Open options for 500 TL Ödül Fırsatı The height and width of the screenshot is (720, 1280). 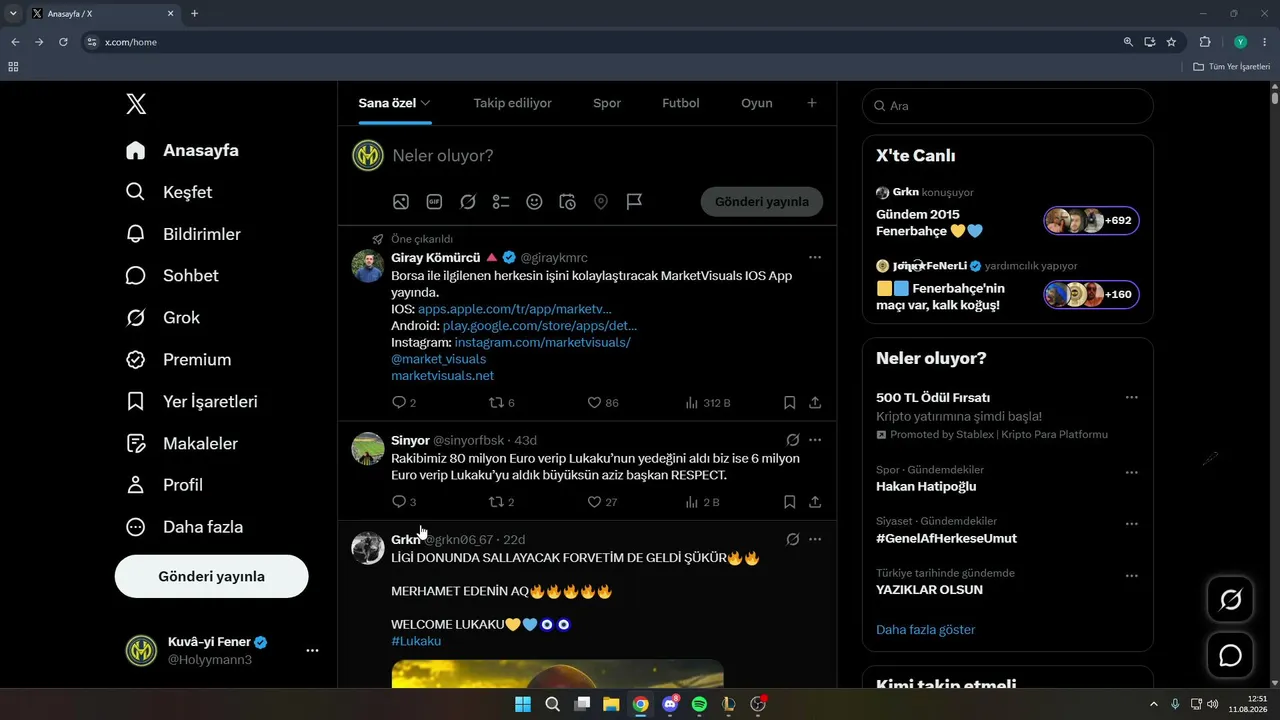point(1131,397)
